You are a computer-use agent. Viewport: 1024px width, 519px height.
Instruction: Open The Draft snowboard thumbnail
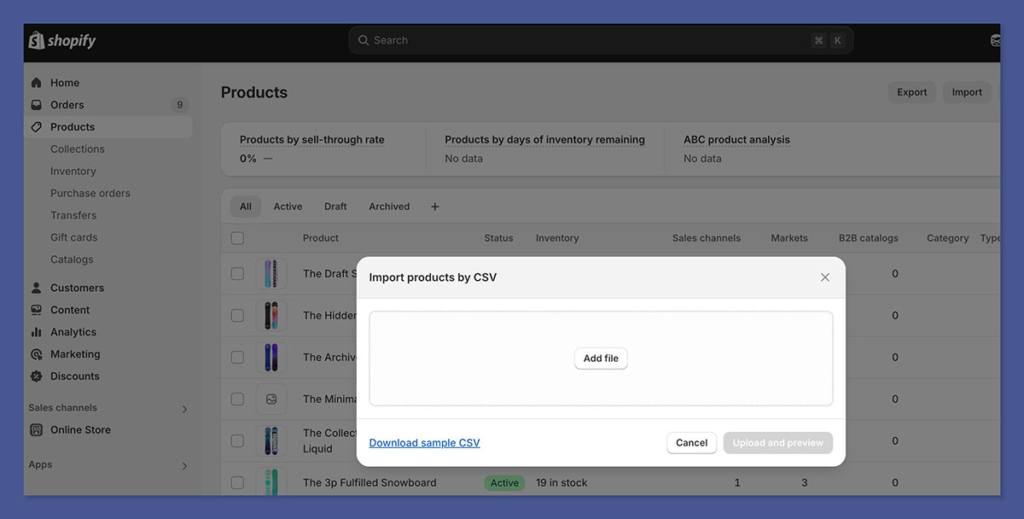coord(271,274)
